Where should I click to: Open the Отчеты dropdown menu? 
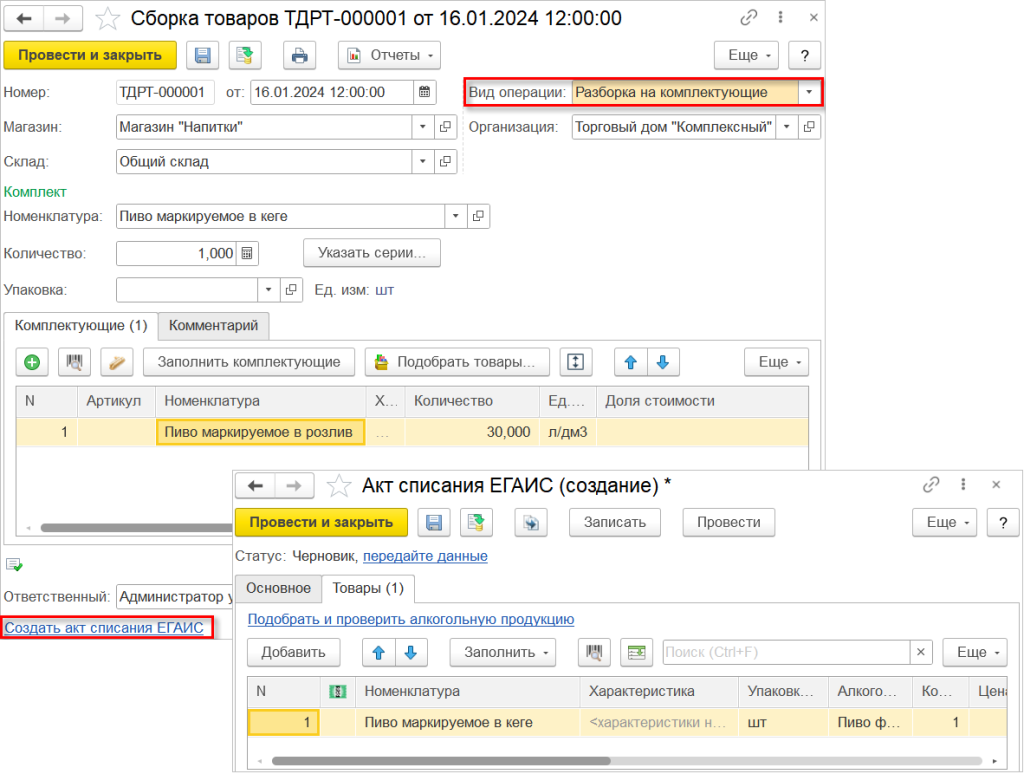[x=389, y=56]
